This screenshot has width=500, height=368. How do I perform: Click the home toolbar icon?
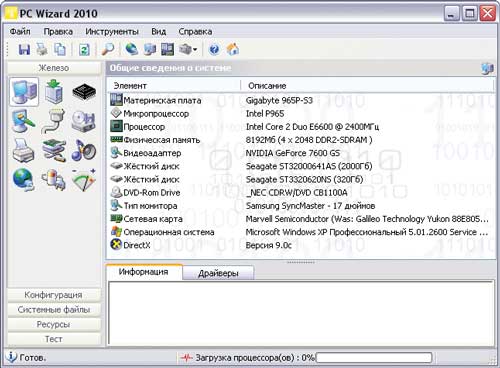(233, 50)
